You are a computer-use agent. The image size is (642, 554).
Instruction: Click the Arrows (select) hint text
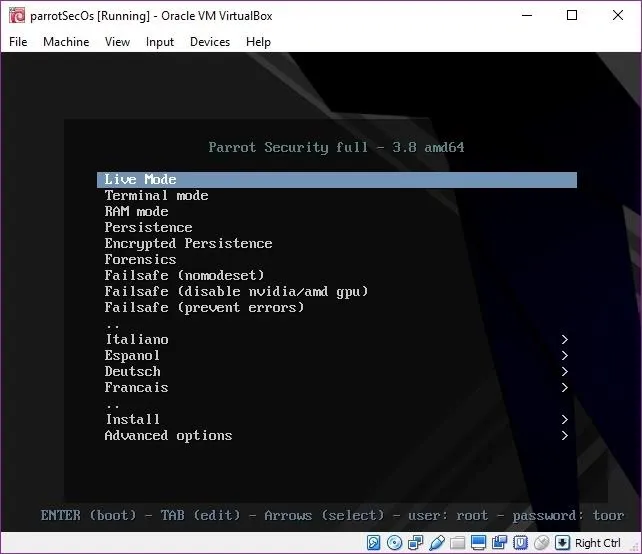click(x=324, y=515)
